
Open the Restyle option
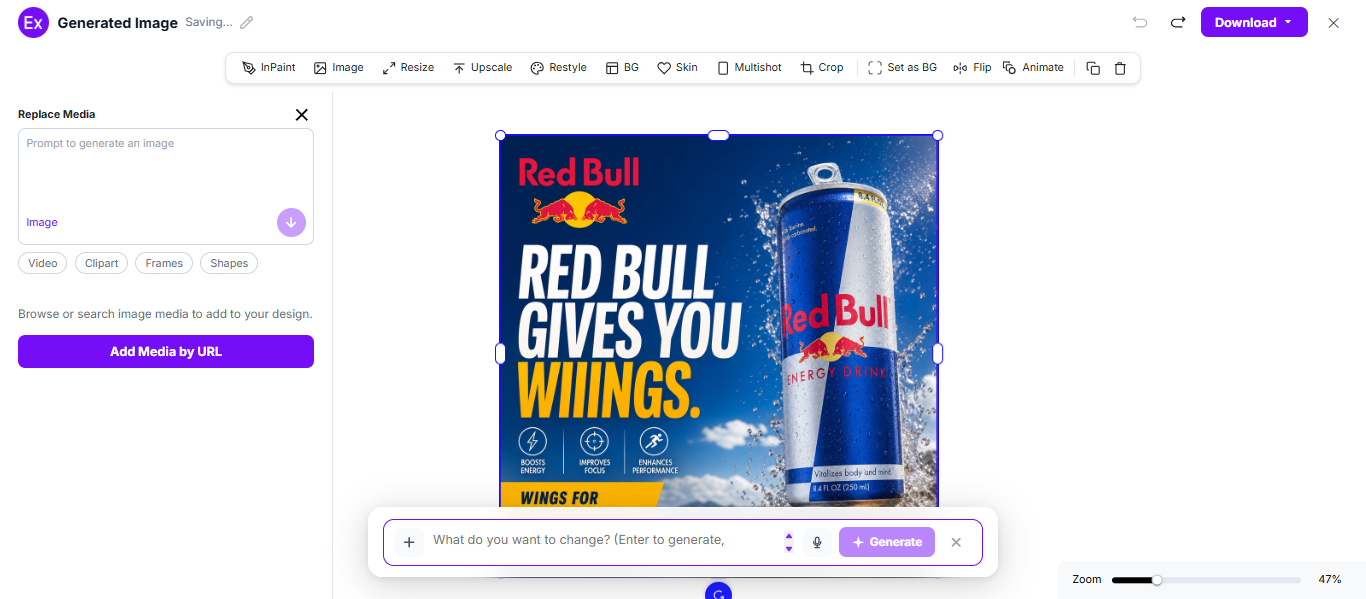[x=558, y=68]
